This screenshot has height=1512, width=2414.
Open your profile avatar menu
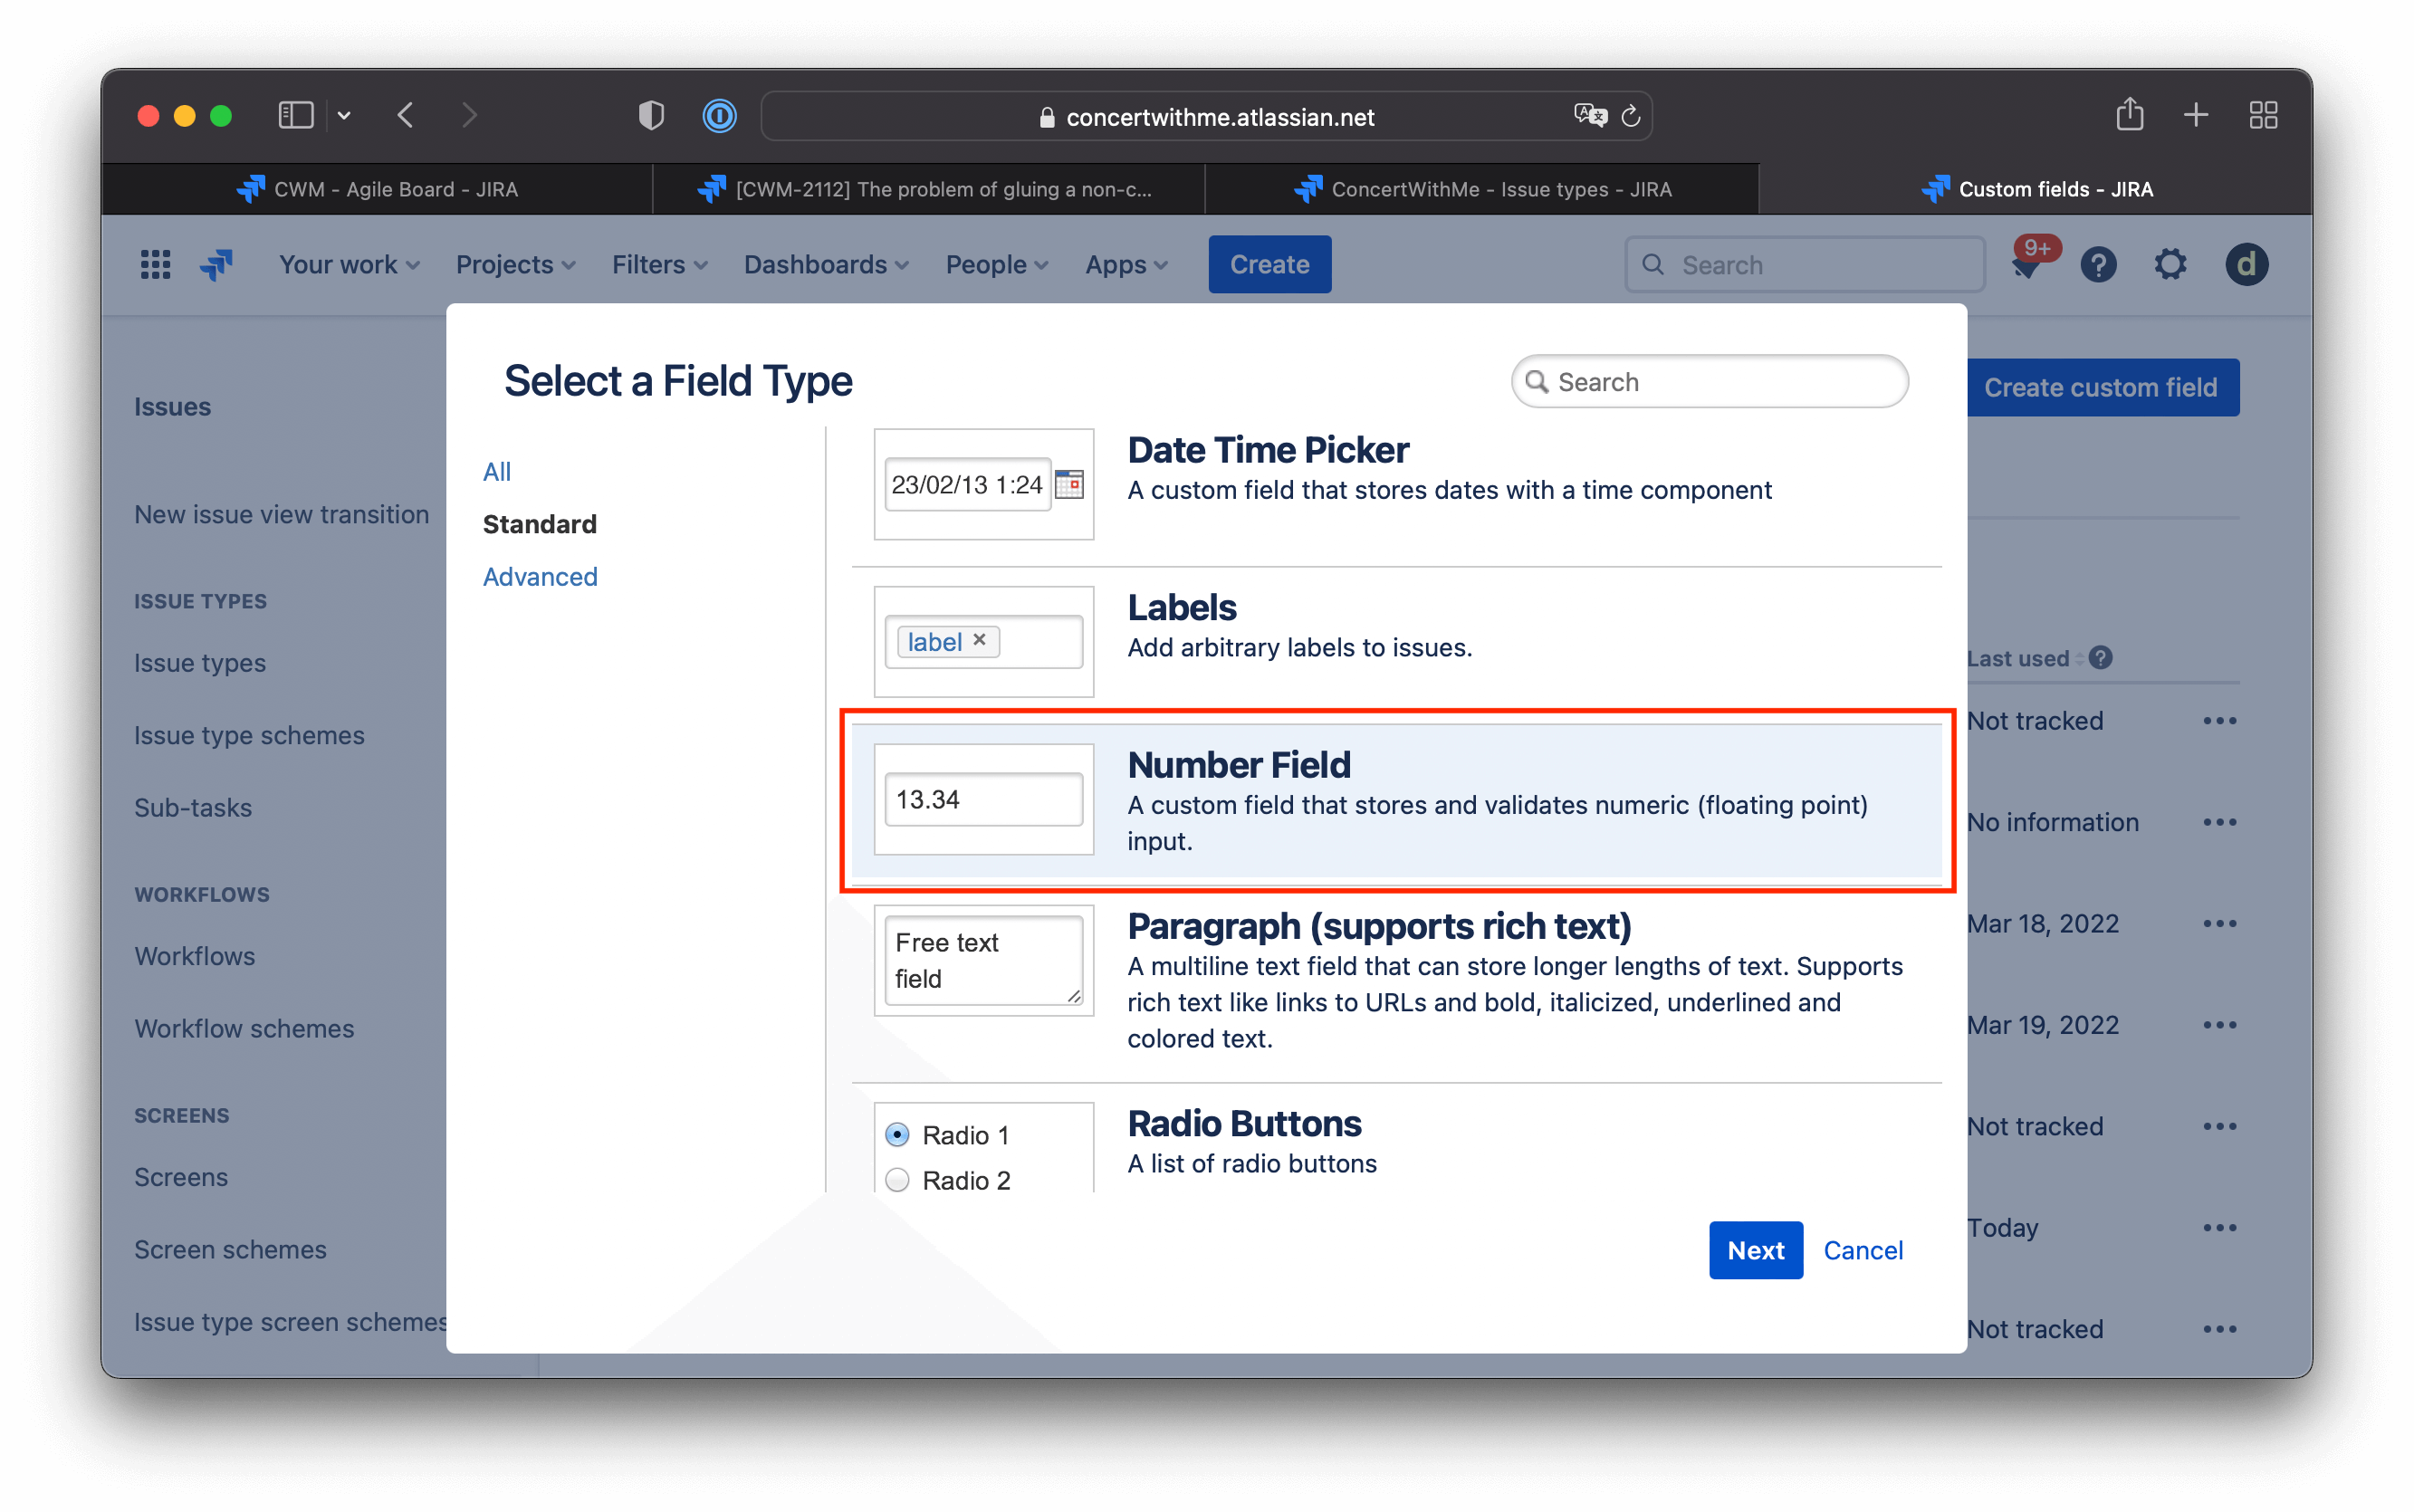pyautogui.click(x=2246, y=264)
